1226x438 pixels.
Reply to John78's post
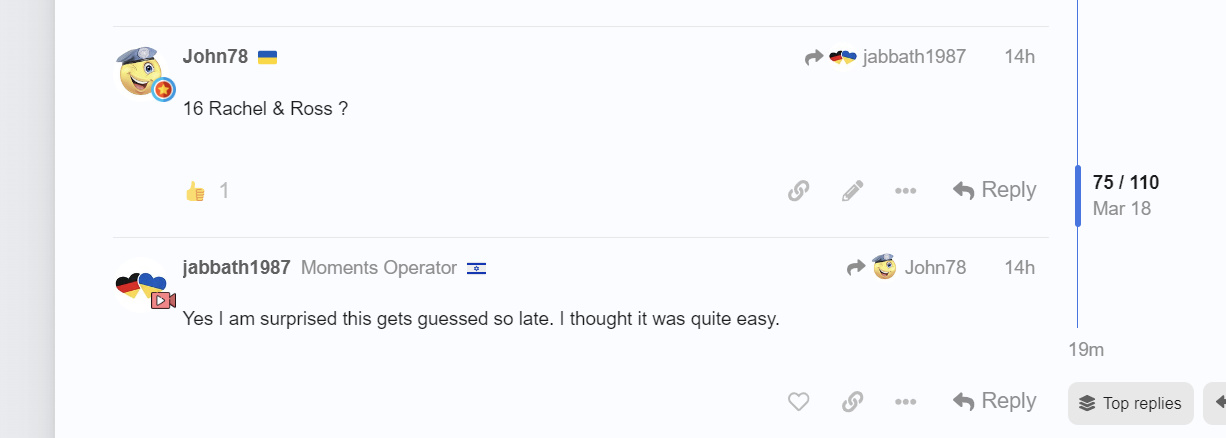(x=994, y=190)
